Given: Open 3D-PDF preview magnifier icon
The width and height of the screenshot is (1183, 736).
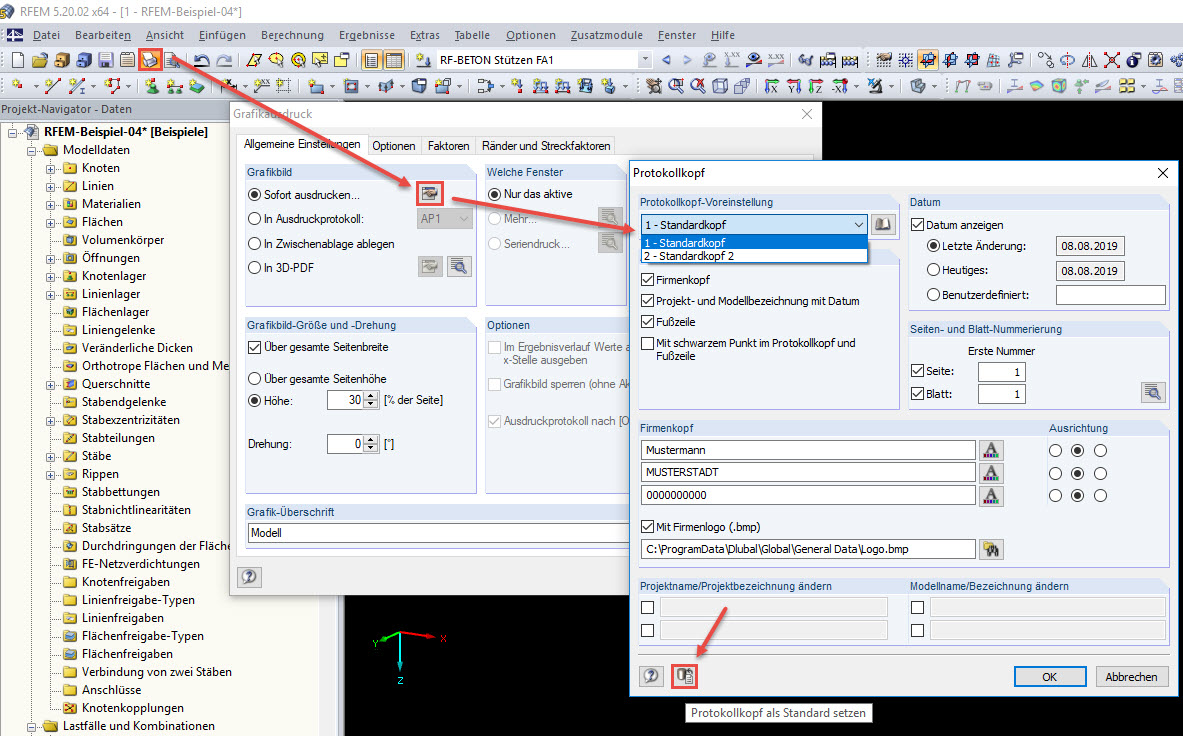Looking at the screenshot, I should (459, 266).
